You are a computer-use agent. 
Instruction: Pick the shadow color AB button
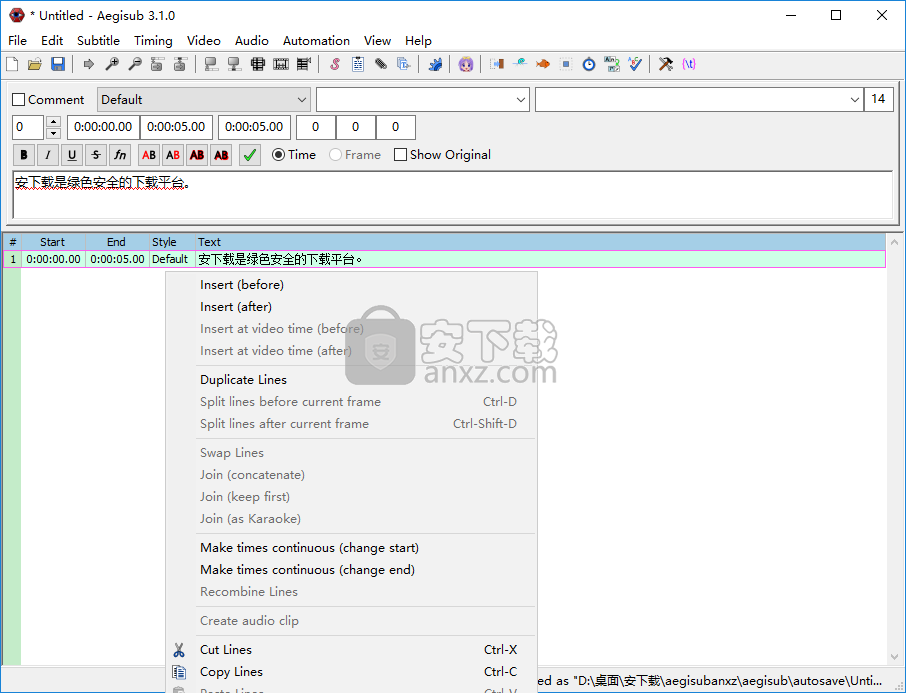[221, 155]
